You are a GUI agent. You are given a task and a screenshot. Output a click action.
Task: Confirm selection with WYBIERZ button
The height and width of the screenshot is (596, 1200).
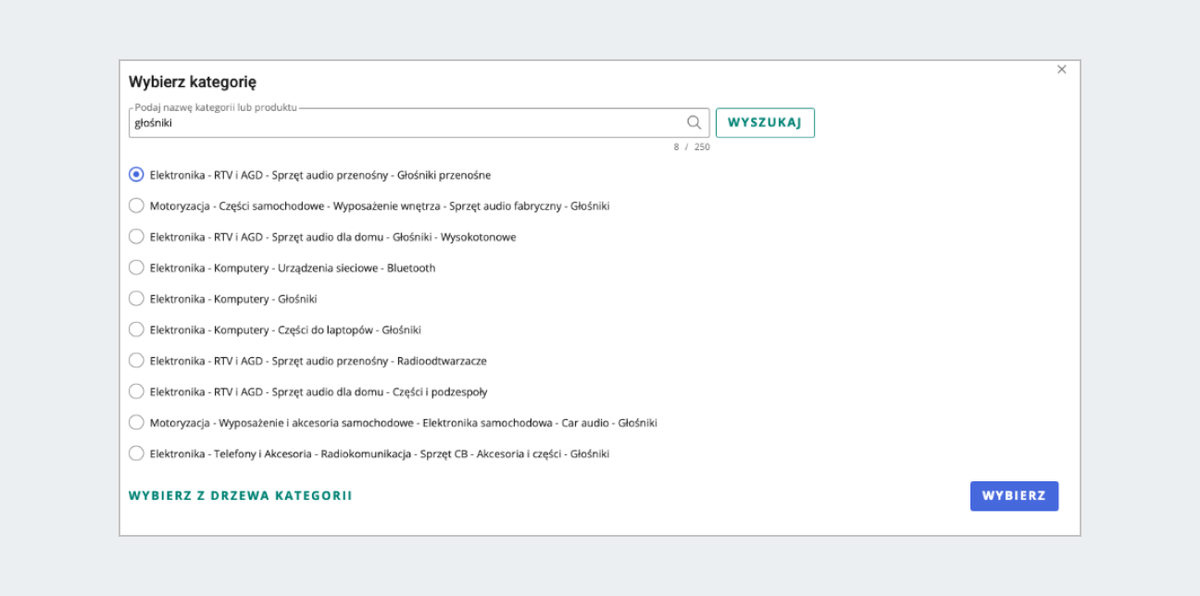point(1013,496)
